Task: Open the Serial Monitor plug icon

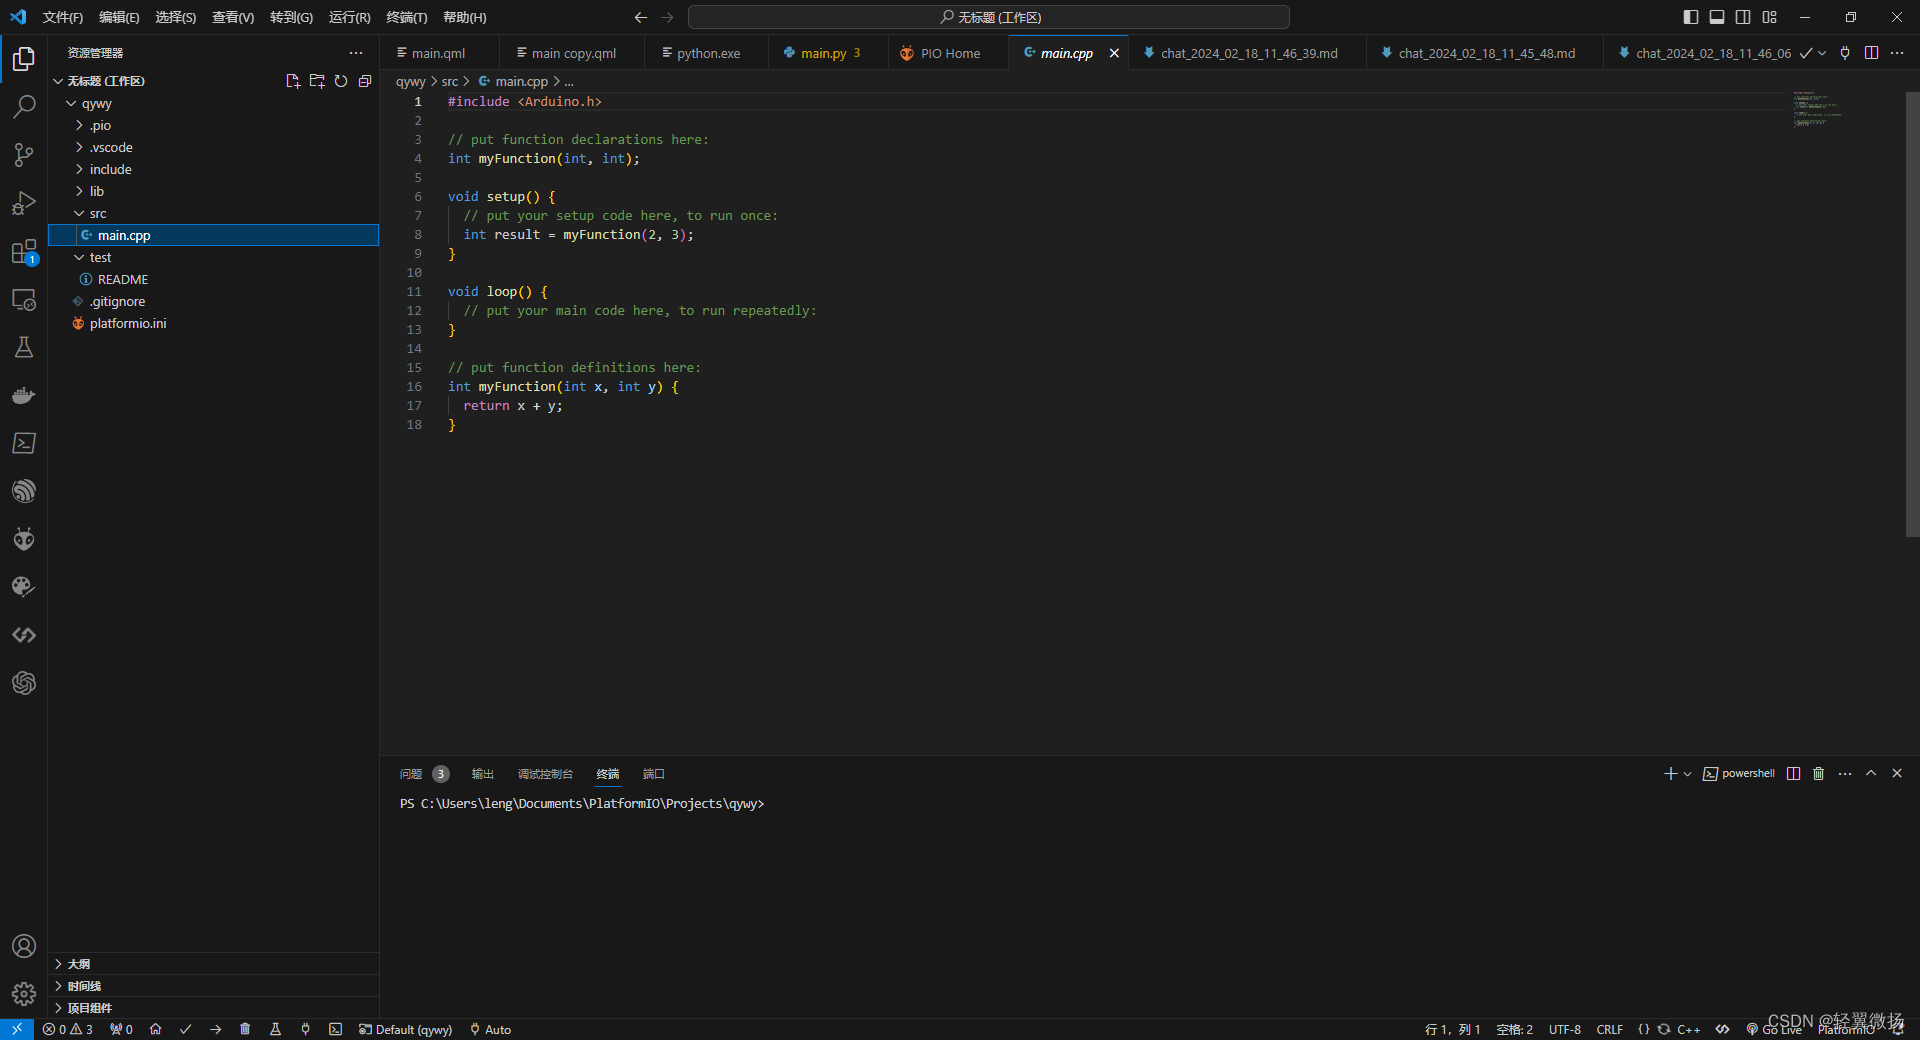Action: point(305,1029)
